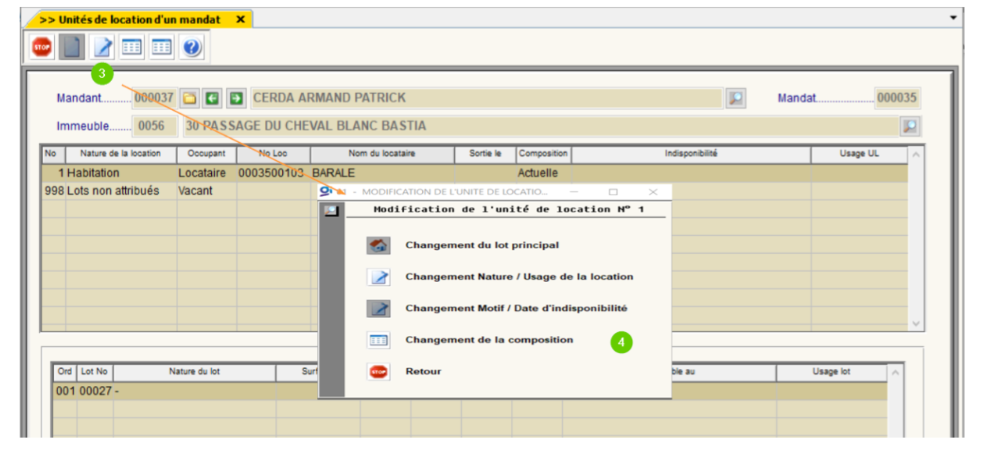The width and height of the screenshot is (990, 451).
Task: Select the Habitation row in location table
Action: pyautogui.click(x=110, y=173)
